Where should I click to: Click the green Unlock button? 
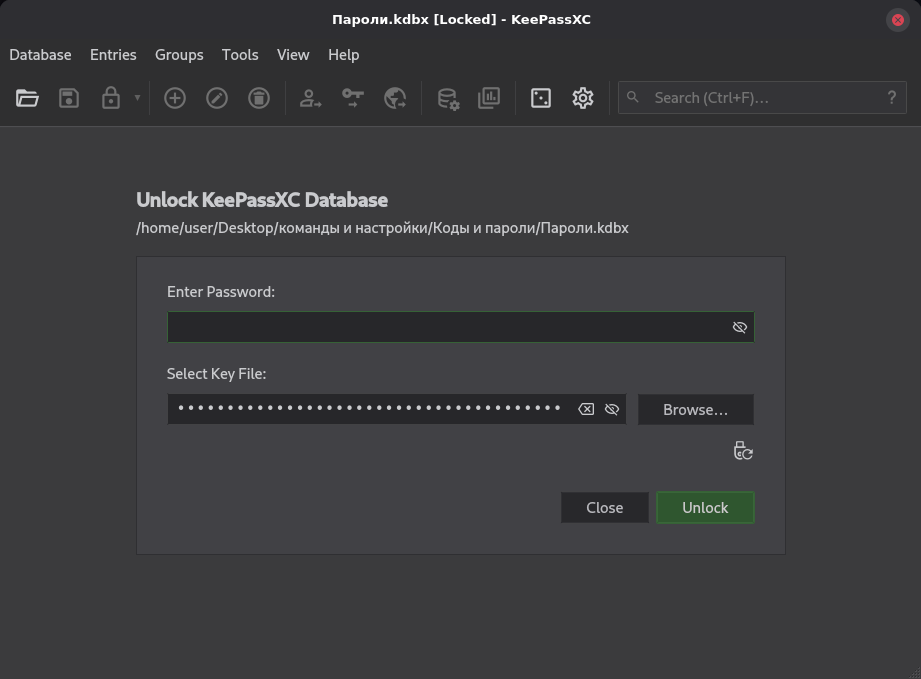(x=705, y=507)
